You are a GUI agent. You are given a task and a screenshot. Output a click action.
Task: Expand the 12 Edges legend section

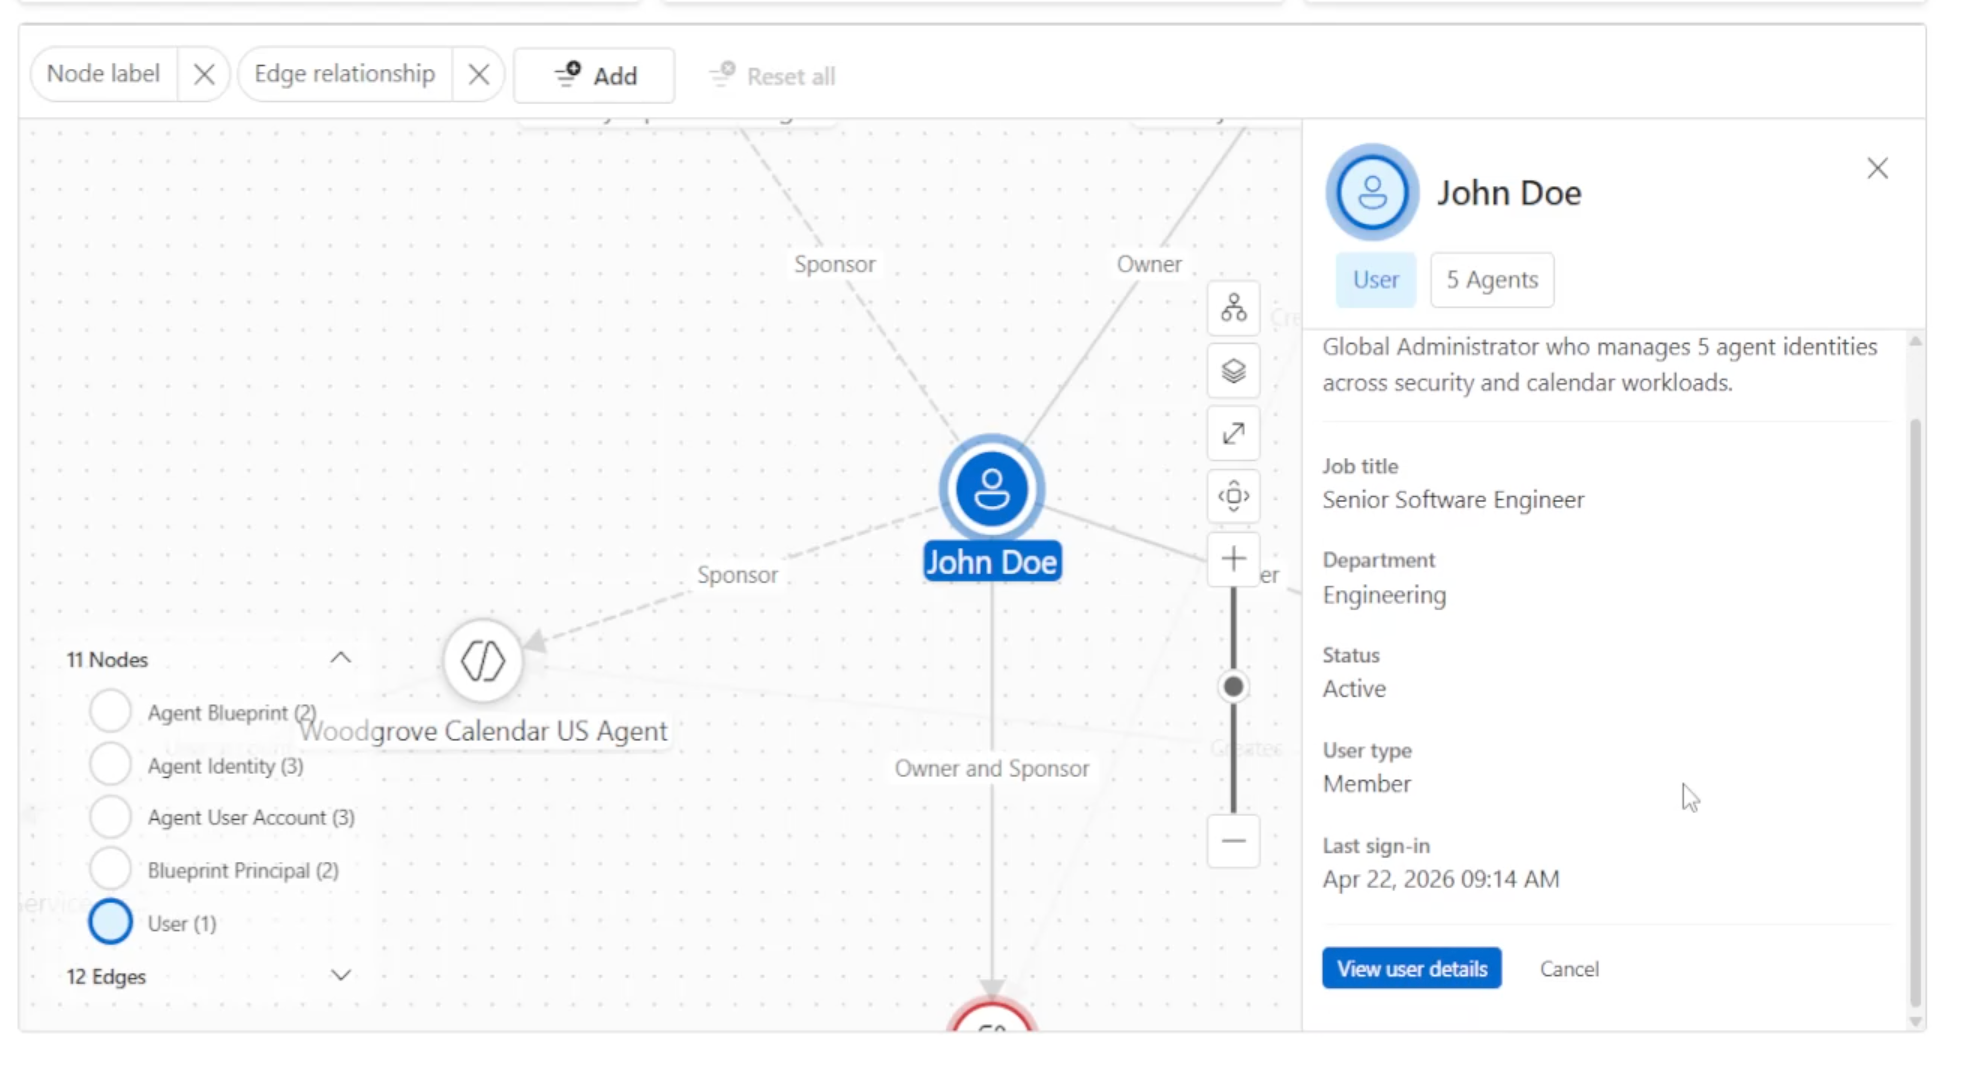pyautogui.click(x=341, y=976)
